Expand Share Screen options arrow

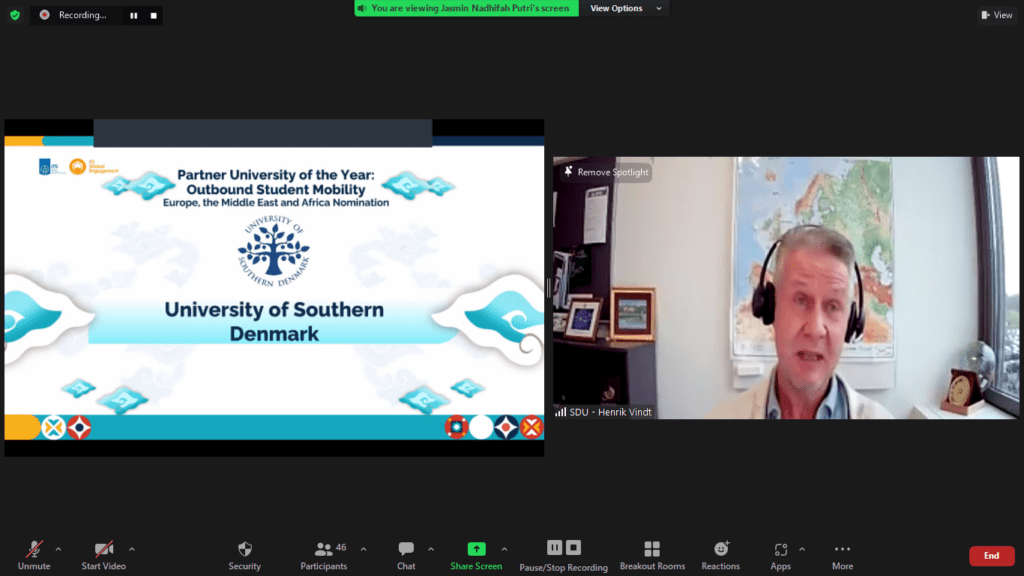click(504, 549)
